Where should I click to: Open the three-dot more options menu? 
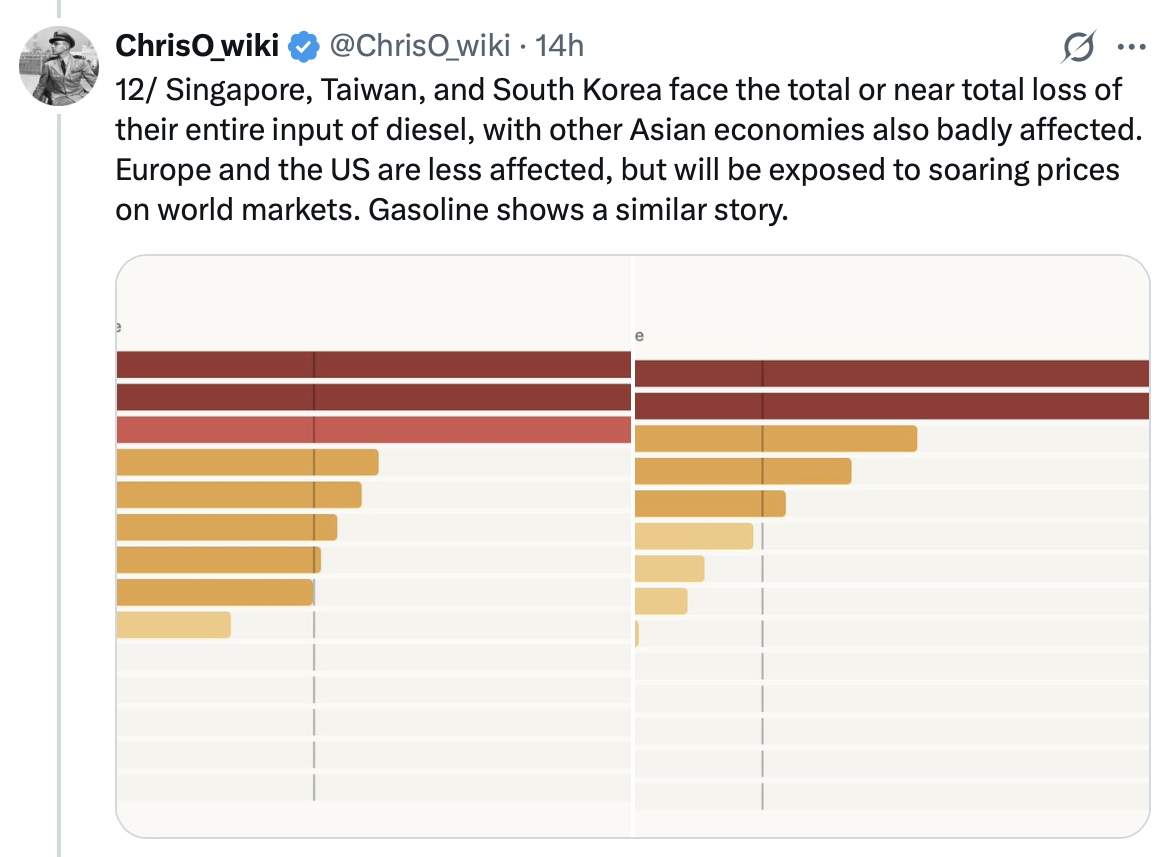click(1131, 46)
